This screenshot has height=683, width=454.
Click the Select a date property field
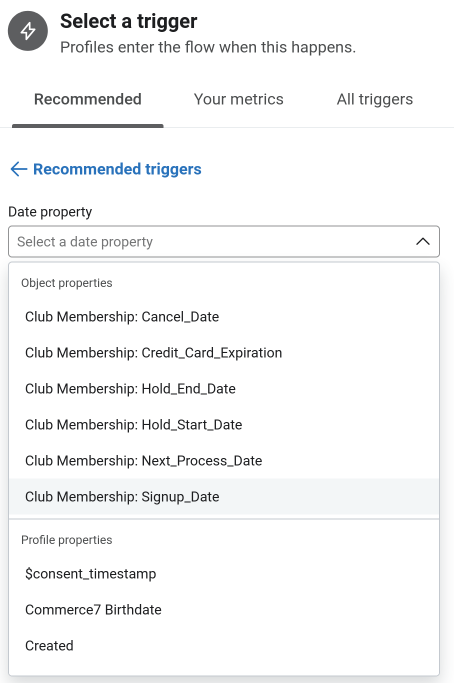224,241
